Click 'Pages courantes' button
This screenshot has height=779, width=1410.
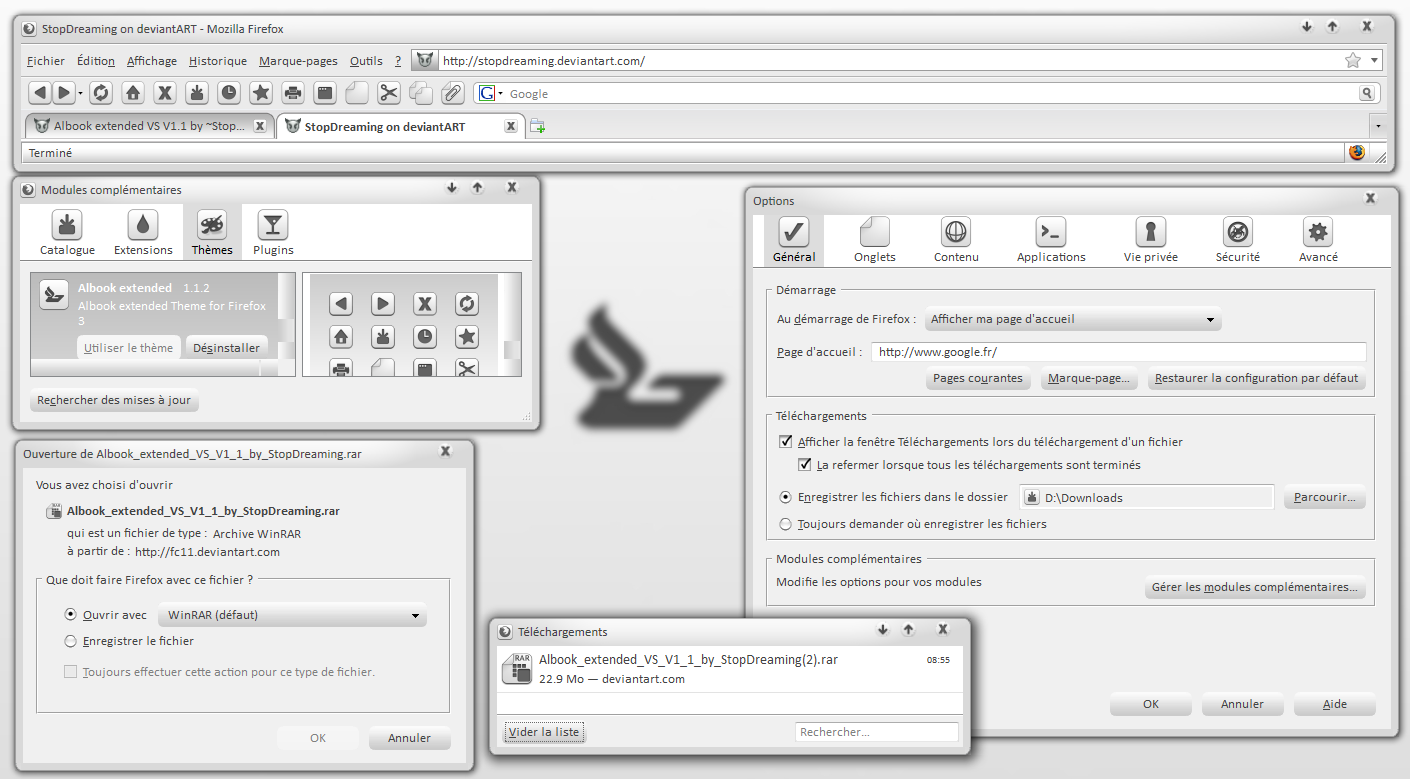tap(978, 379)
